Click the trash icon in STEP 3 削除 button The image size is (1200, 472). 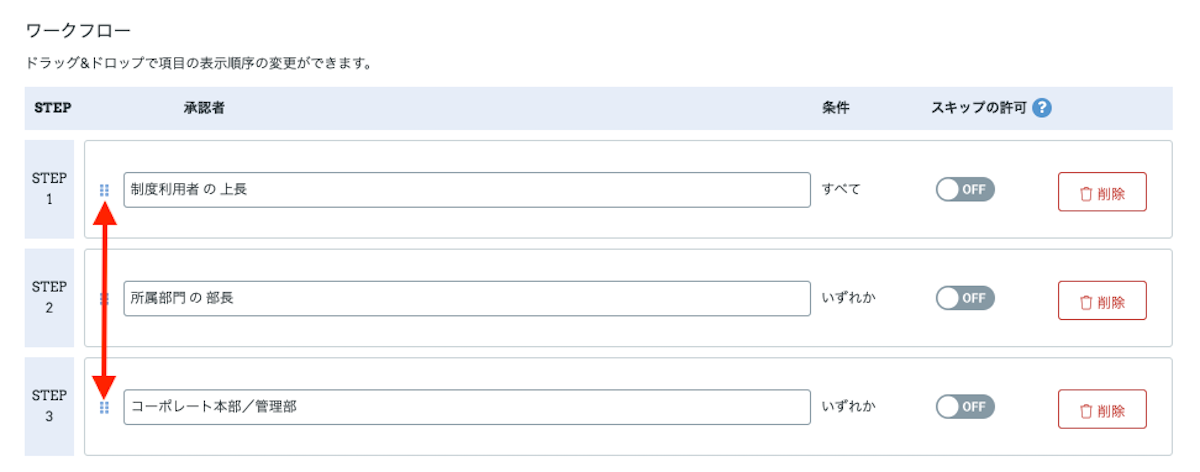tap(1085, 410)
